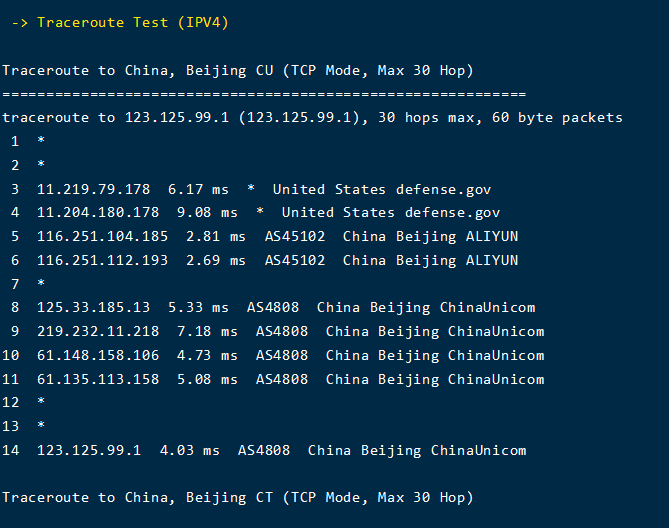Click latency value '2.69 ms'

pos(215,260)
